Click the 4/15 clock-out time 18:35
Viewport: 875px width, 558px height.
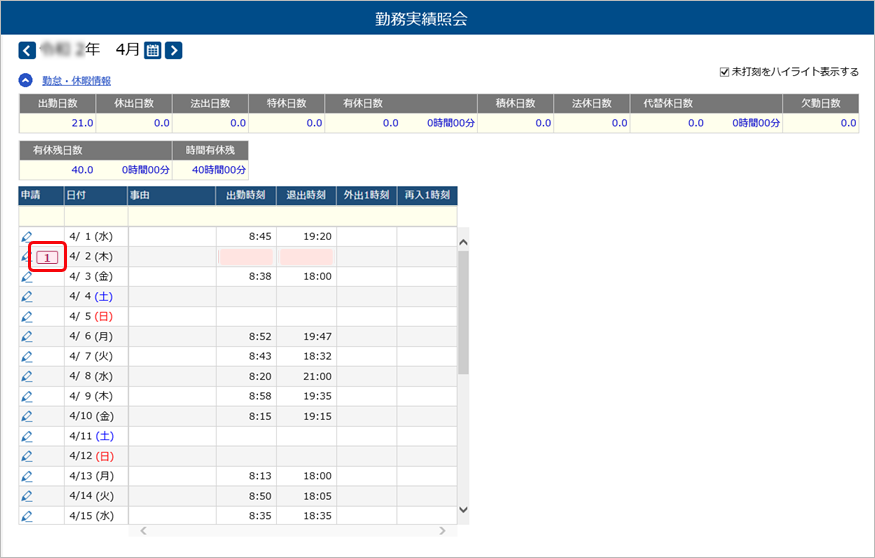pyautogui.click(x=318, y=516)
